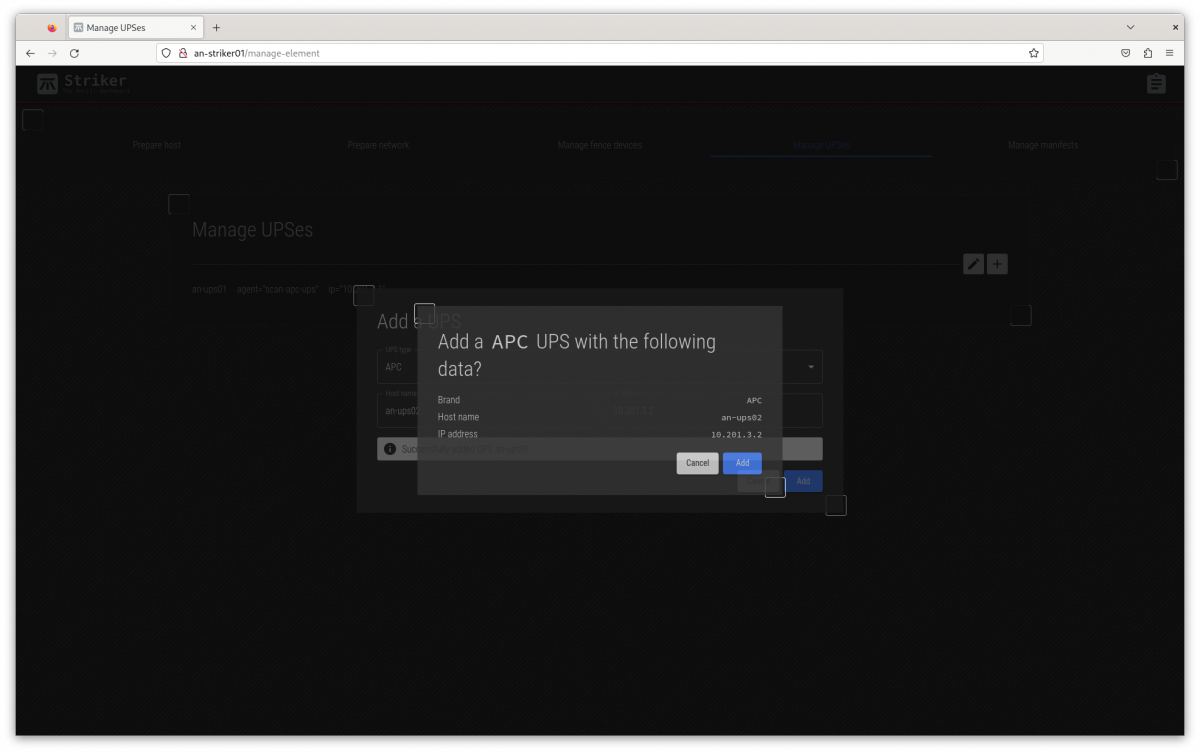Image resolution: width=1200 pixels, height=753 pixels.
Task: Click the Striker logo icon
Action: [x=47, y=84]
